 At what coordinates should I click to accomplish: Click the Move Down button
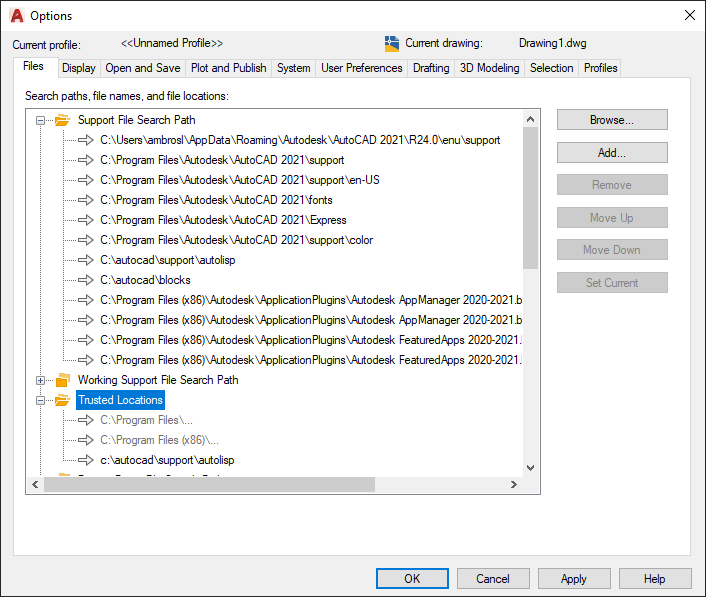coord(612,250)
